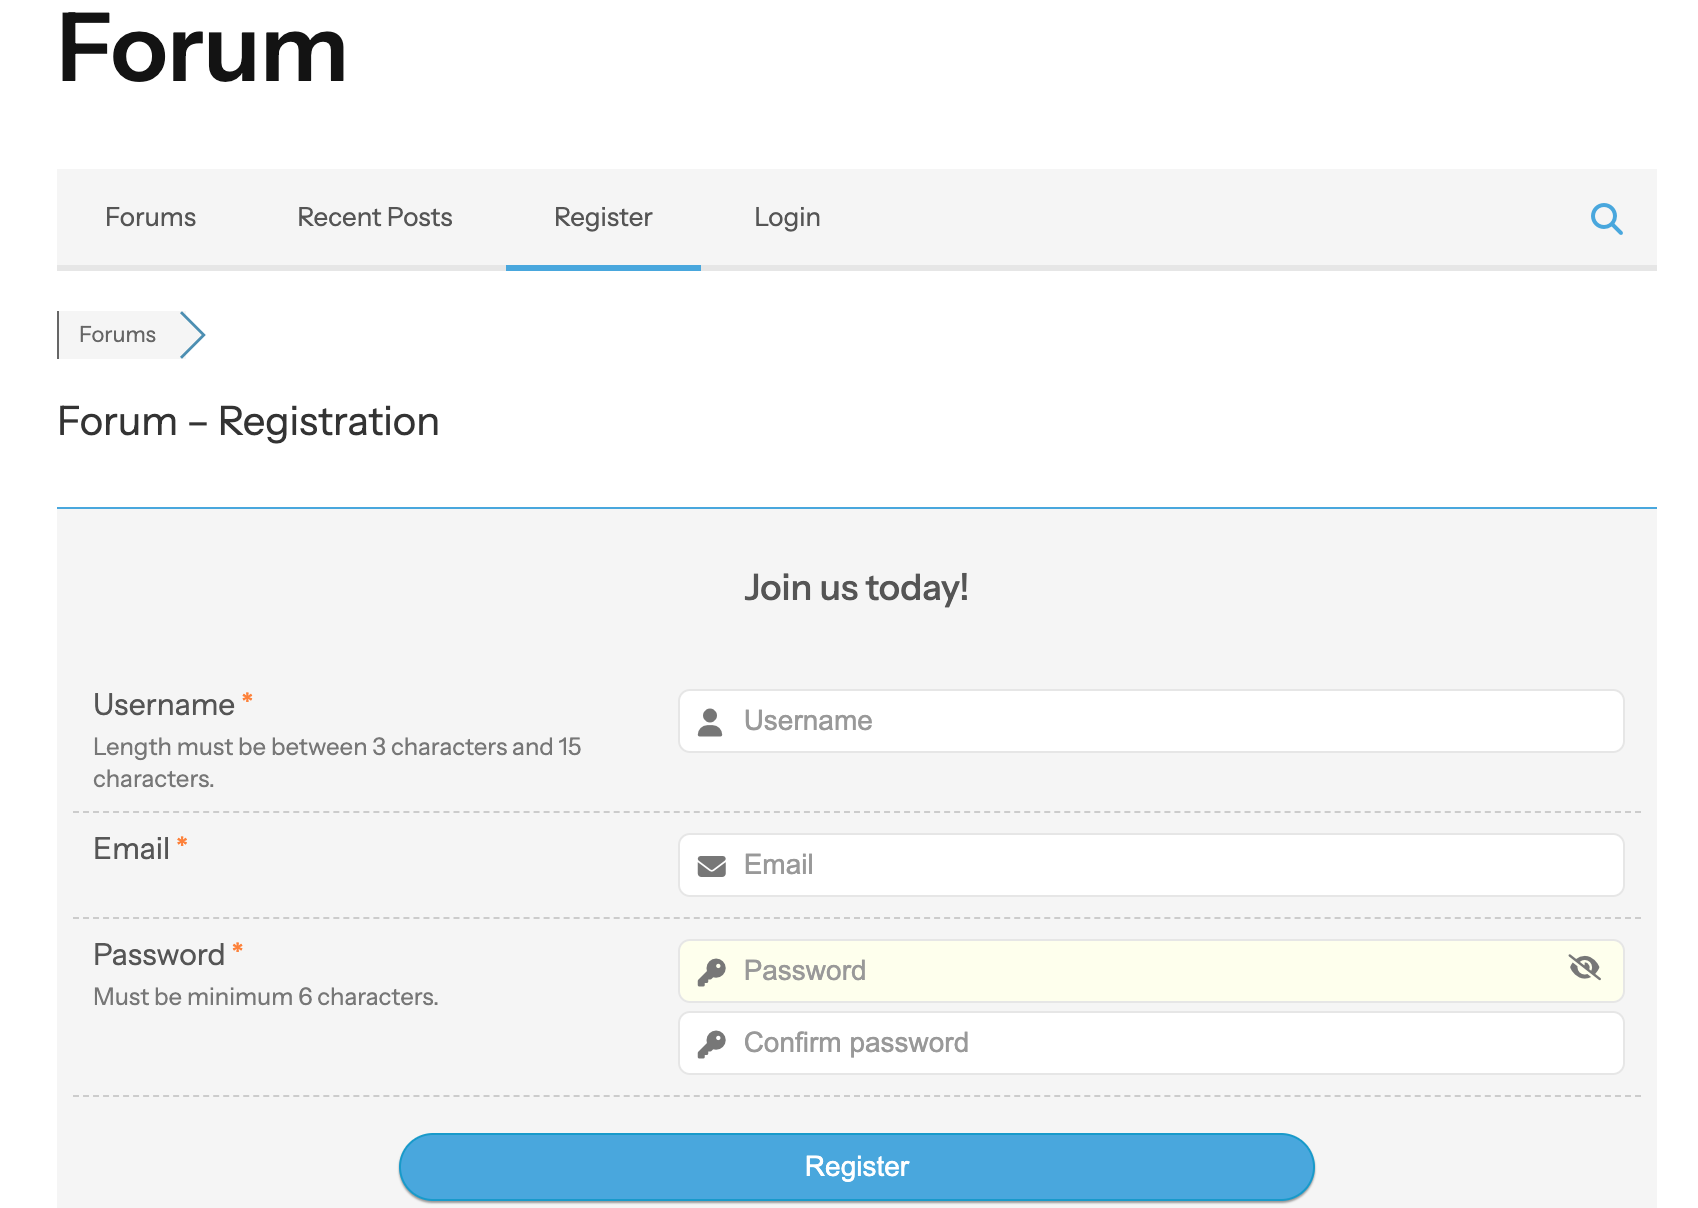This screenshot has width=1698, height=1208.
Task: Click the Forums breadcrumb link
Action: (x=117, y=334)
